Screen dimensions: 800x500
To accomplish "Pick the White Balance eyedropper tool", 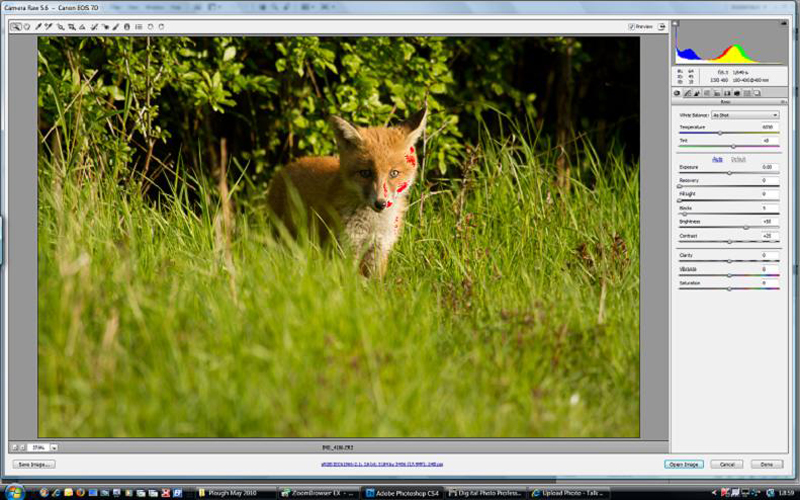I will coord(38,27).
